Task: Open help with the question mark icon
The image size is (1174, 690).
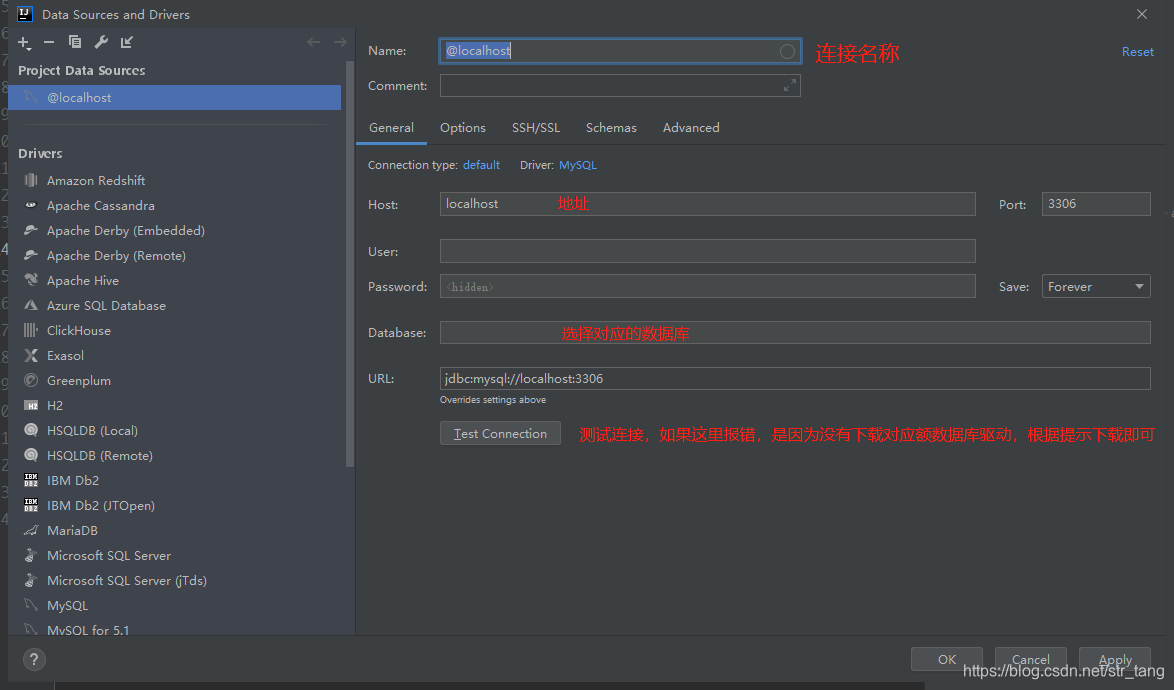Action: (34, 659)
